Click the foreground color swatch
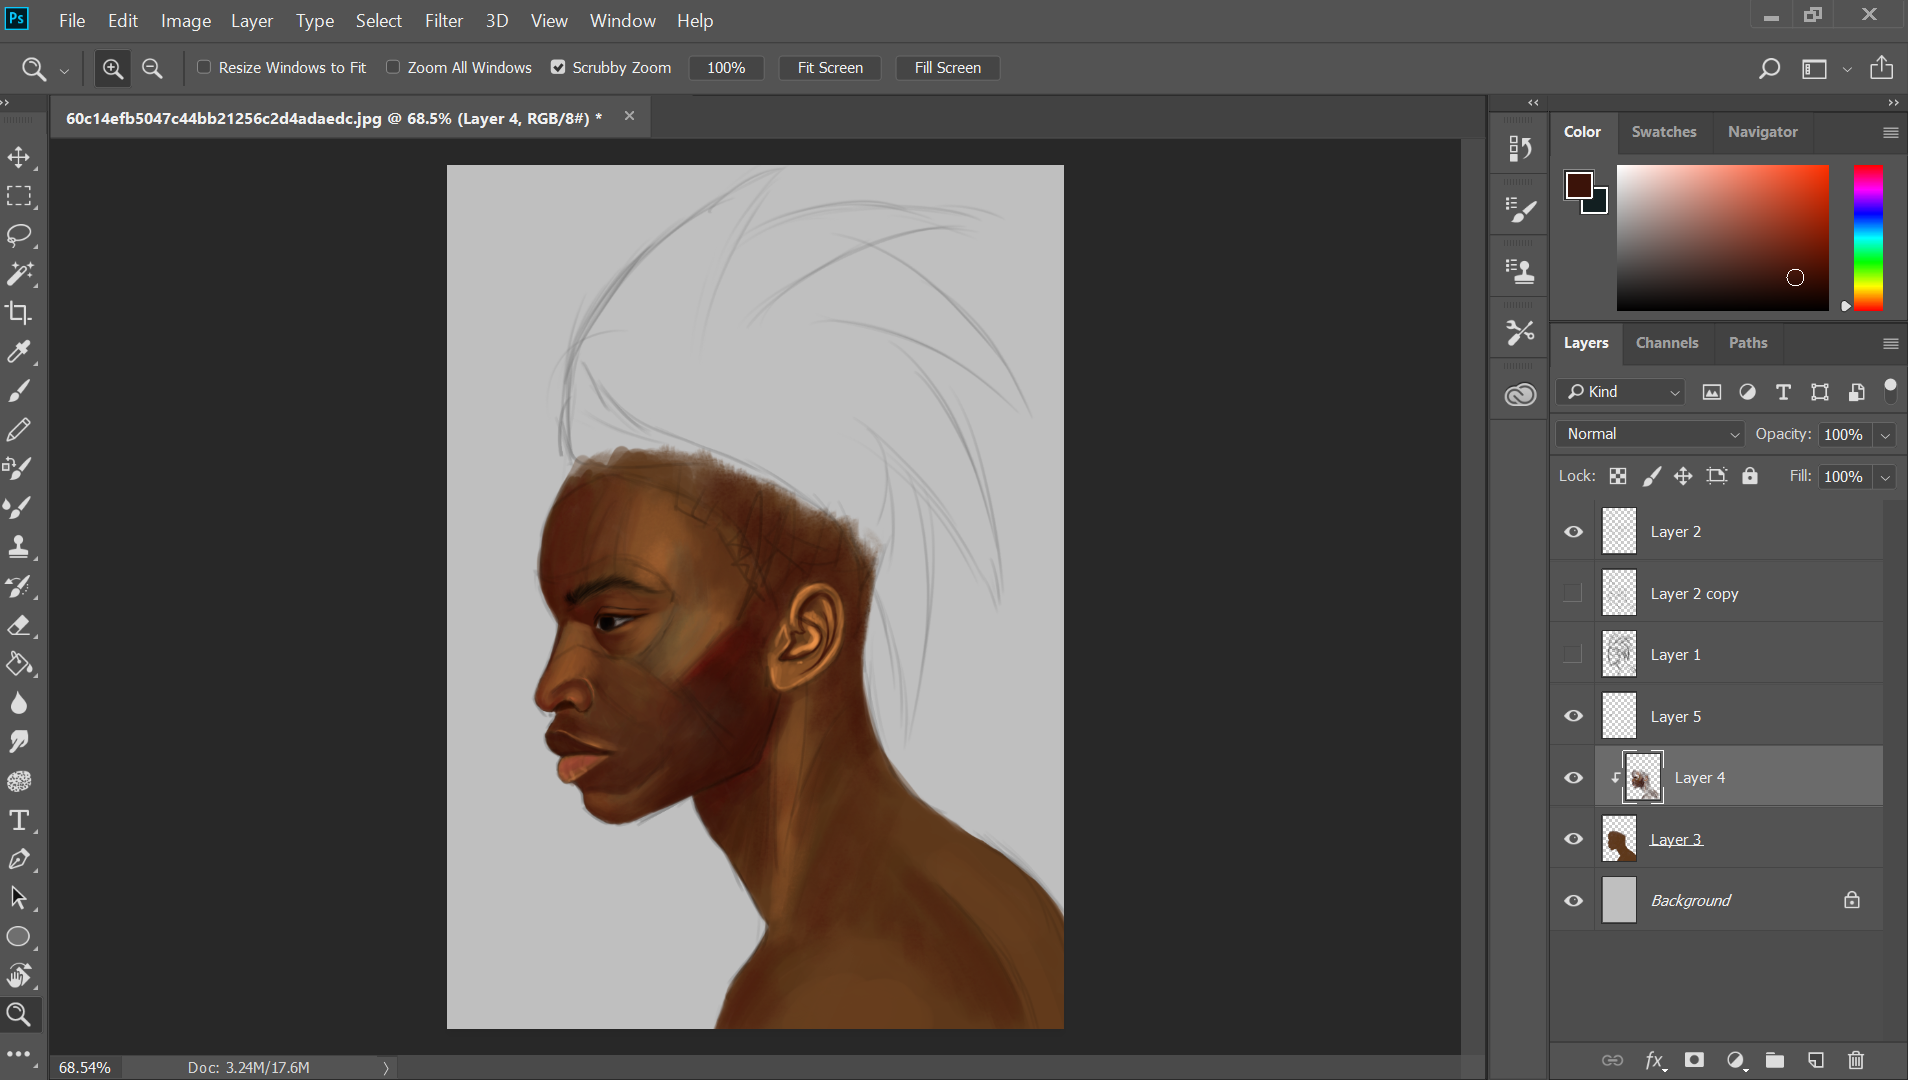Viewport: 1908px width, 1080px height. click(1579, 186)
